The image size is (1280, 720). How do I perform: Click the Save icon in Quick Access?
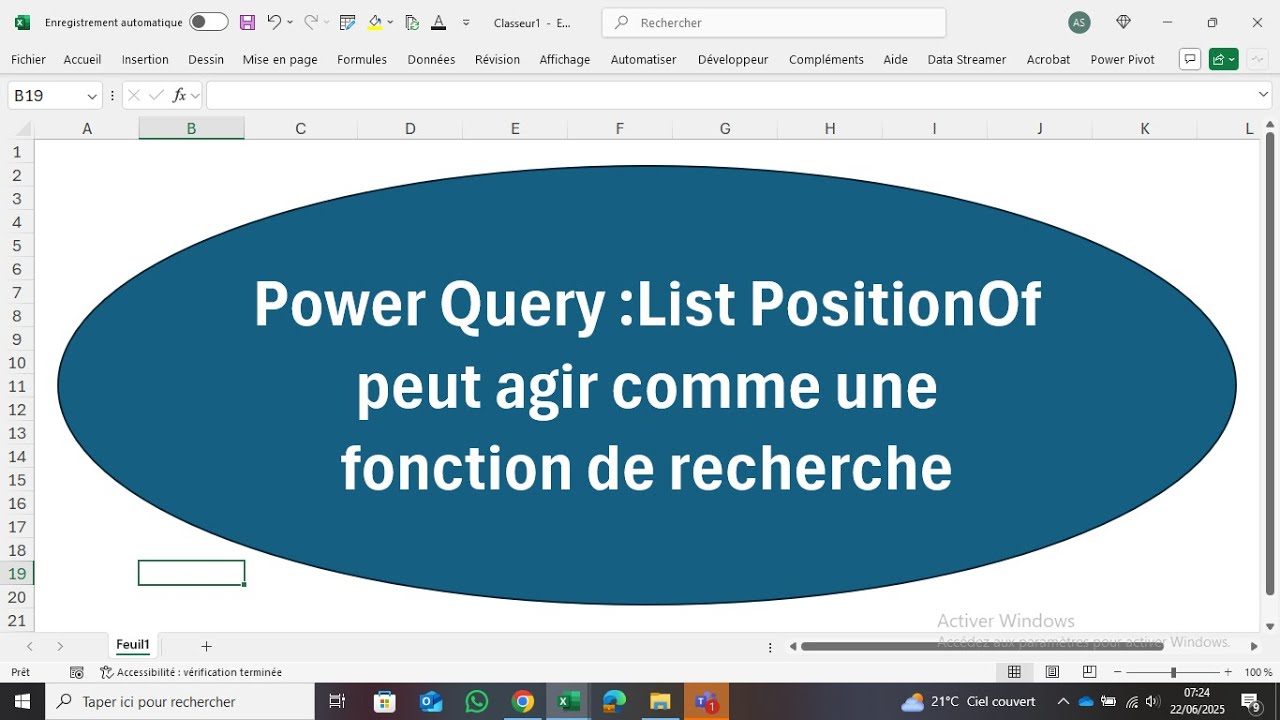pos(247,22)
